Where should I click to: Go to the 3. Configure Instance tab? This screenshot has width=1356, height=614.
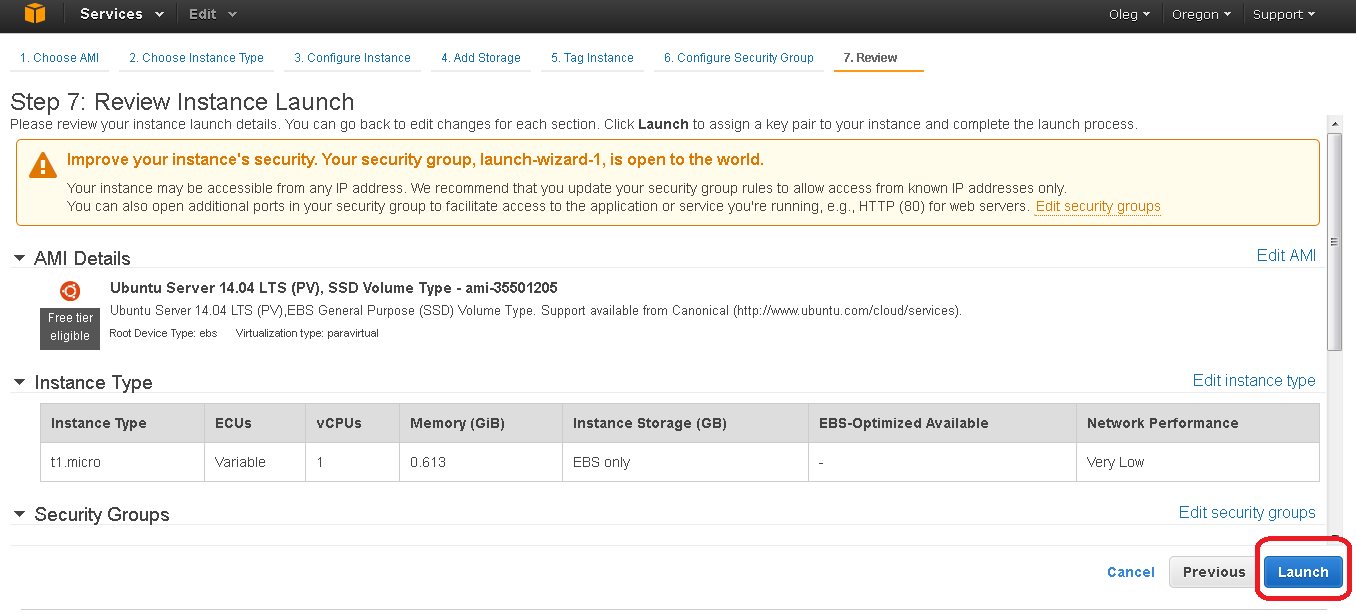point(352,58)
